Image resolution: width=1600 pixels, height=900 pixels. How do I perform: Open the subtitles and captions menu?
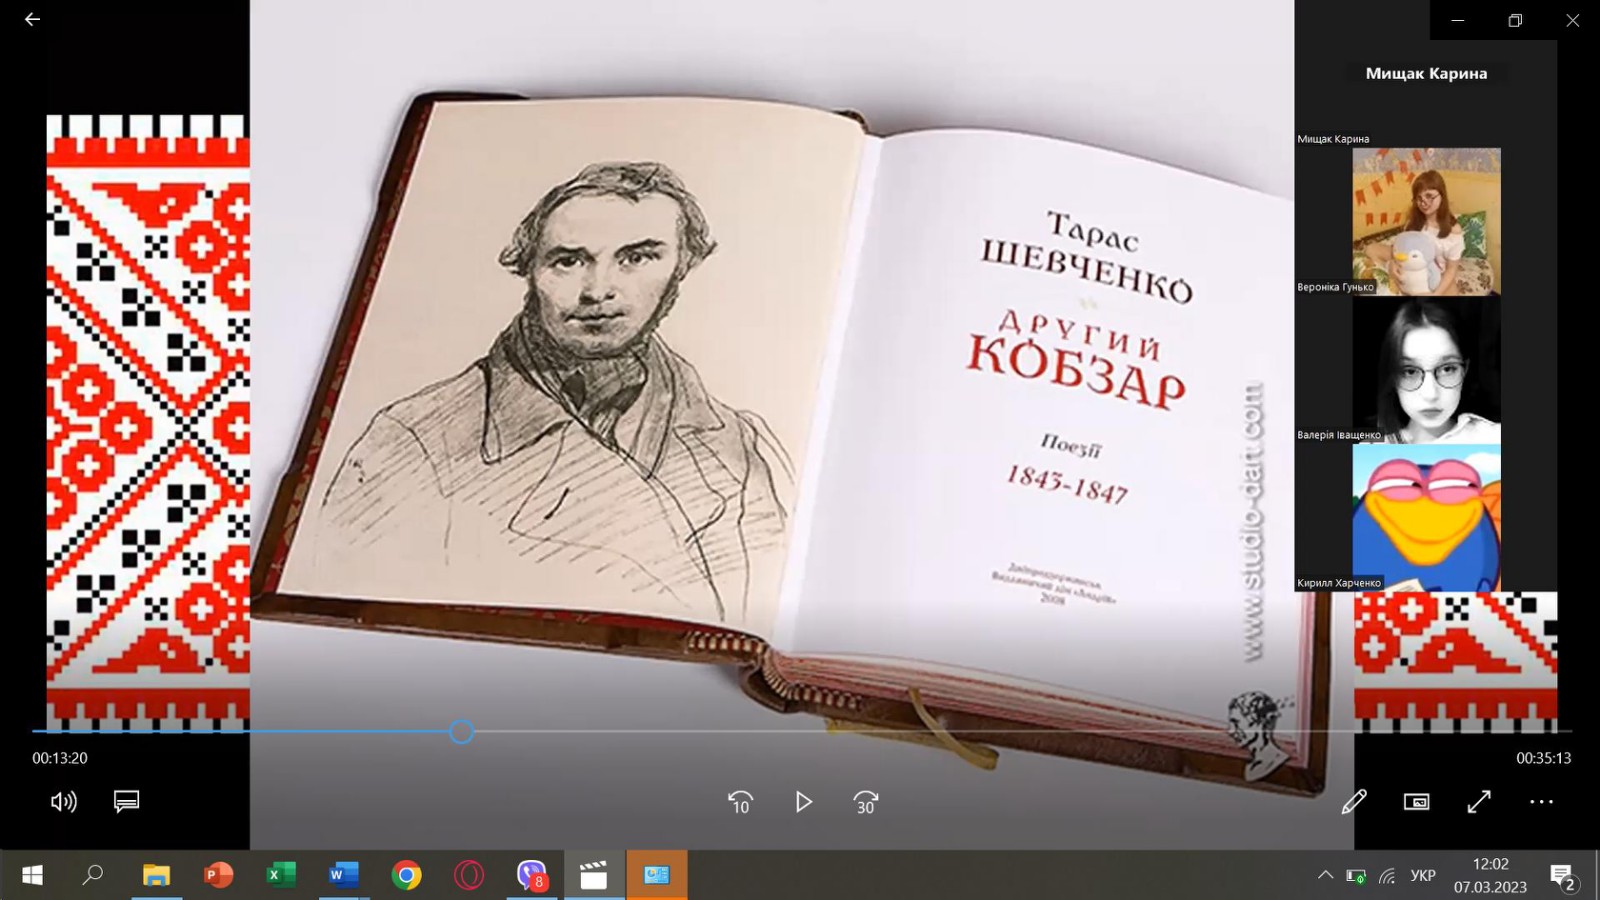(x=126, y=802)
